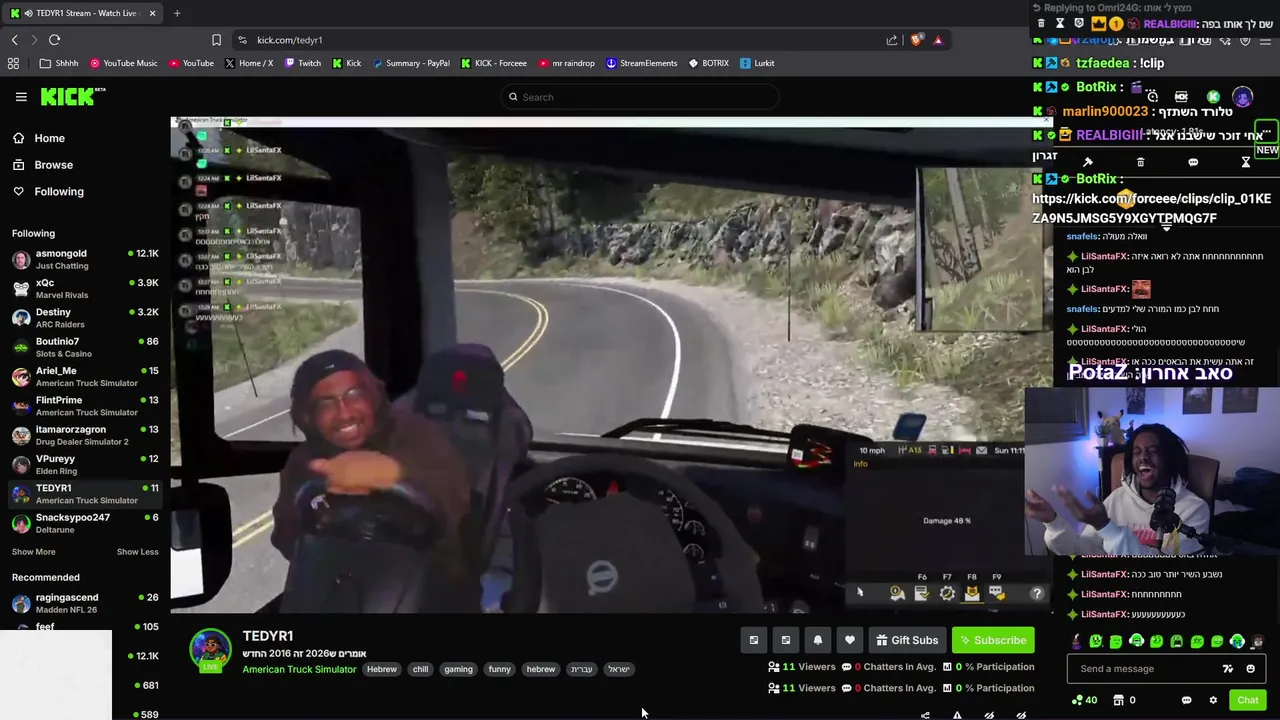1280x720 pixels.
Task: Collapse the following list with Show Less
Action: point(137,552)
